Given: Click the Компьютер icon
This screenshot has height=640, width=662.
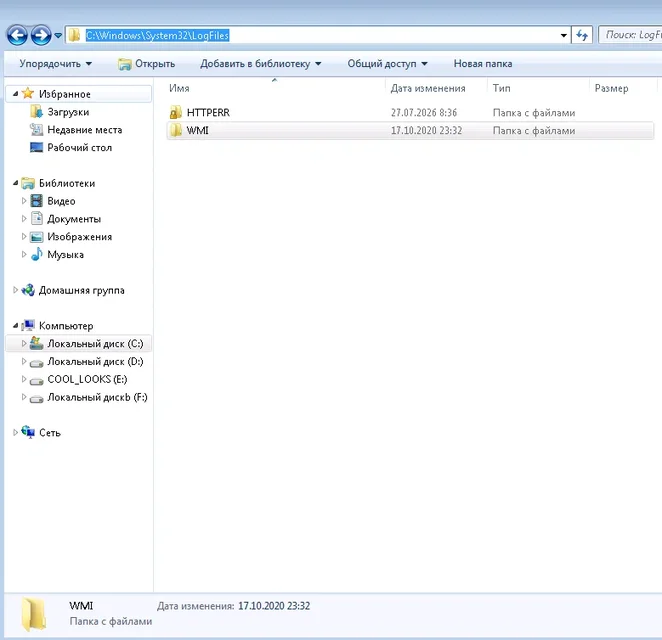Looking at the screenshot, I should pos(28,325).
